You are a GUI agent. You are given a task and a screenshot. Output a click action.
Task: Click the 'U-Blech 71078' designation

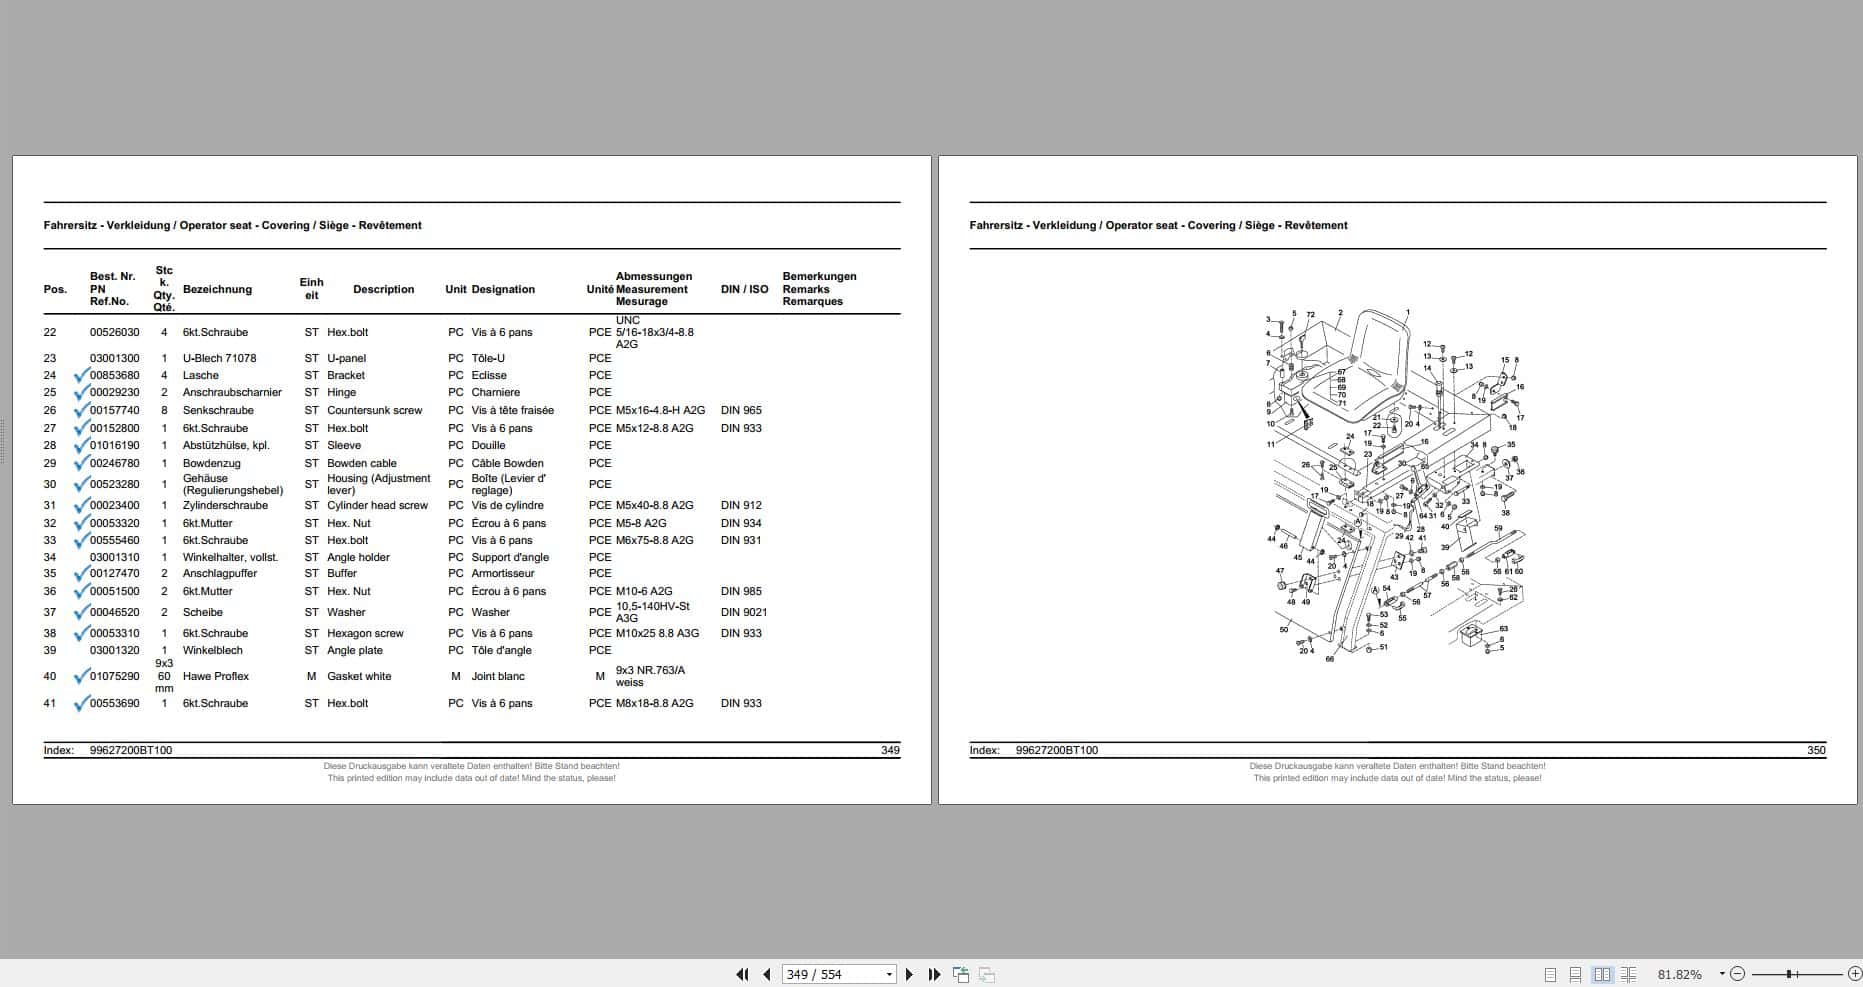219,358
